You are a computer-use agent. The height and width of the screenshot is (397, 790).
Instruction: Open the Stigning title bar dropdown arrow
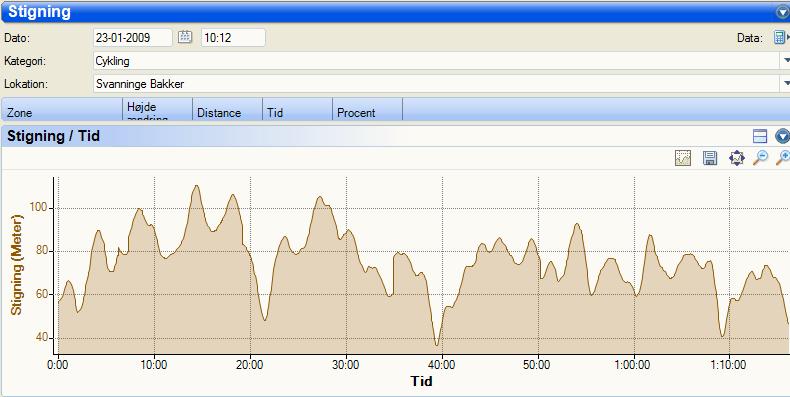point(782,13)
